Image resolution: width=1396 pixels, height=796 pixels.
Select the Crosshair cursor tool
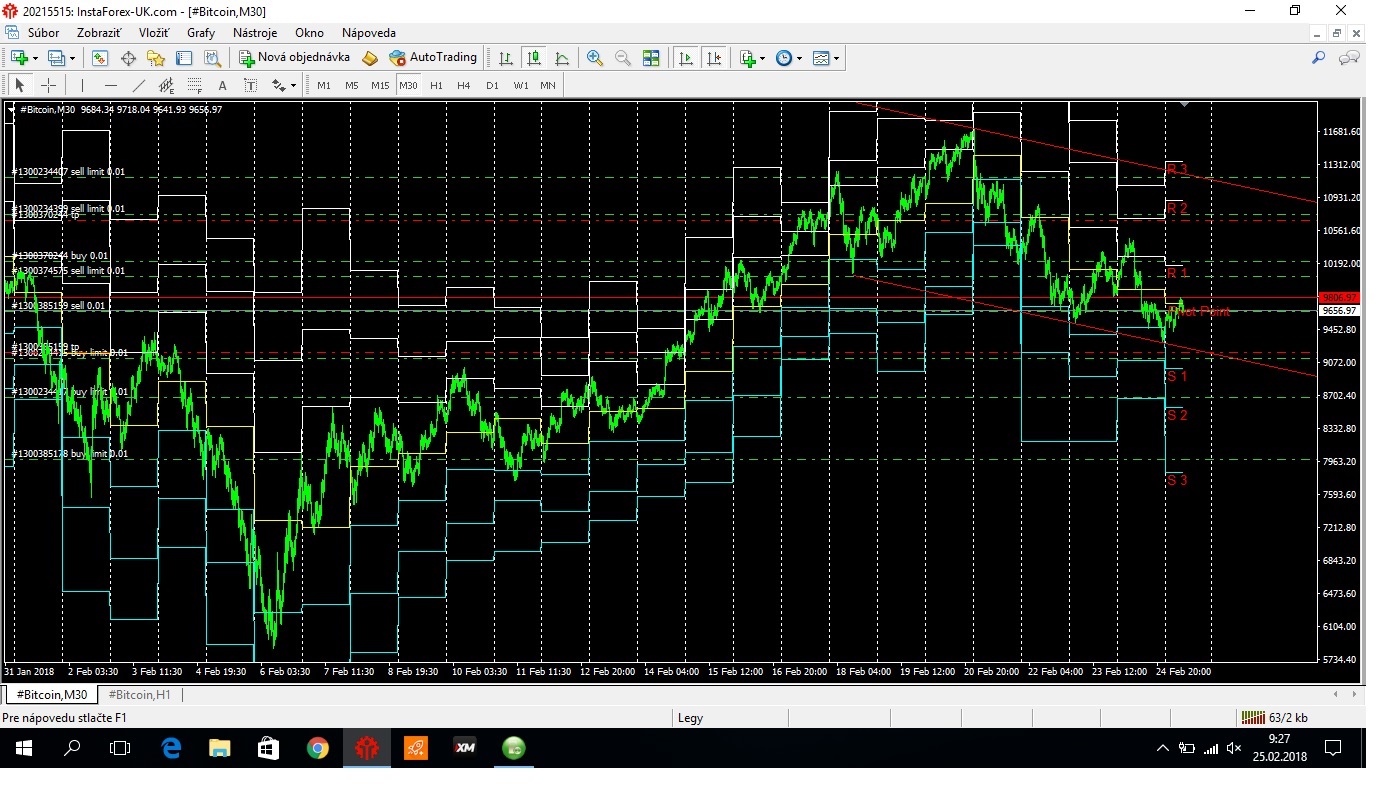pyautogui.click(x=48, y=85)
